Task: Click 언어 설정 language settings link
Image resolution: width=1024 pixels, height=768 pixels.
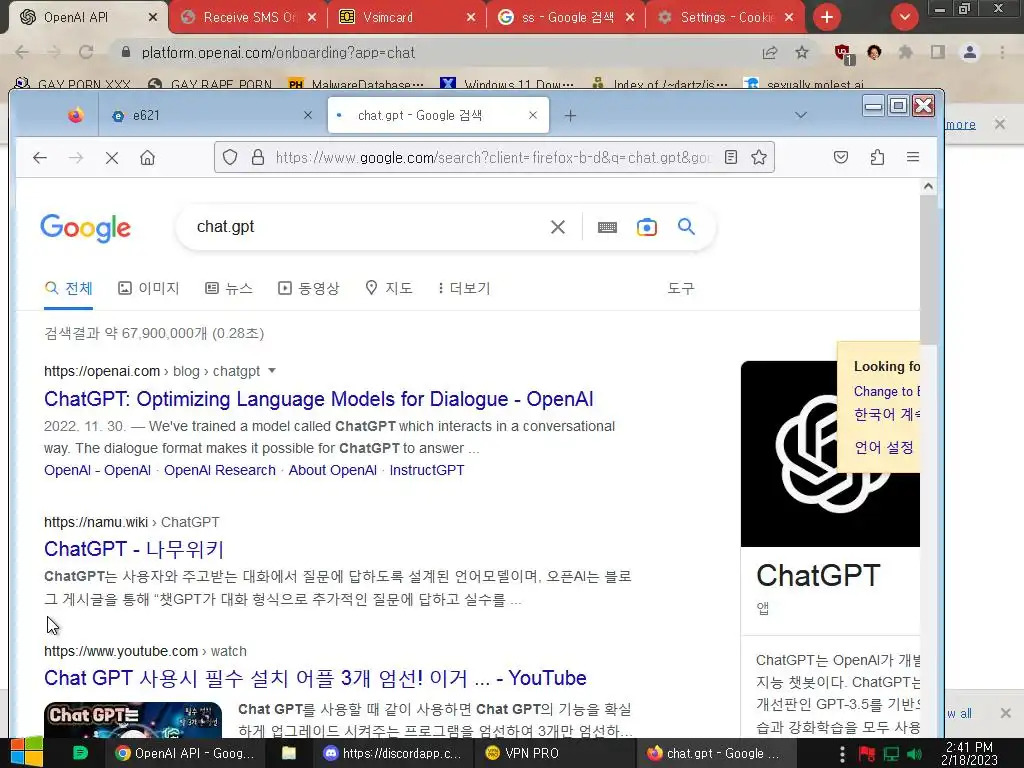Action: 884,447
